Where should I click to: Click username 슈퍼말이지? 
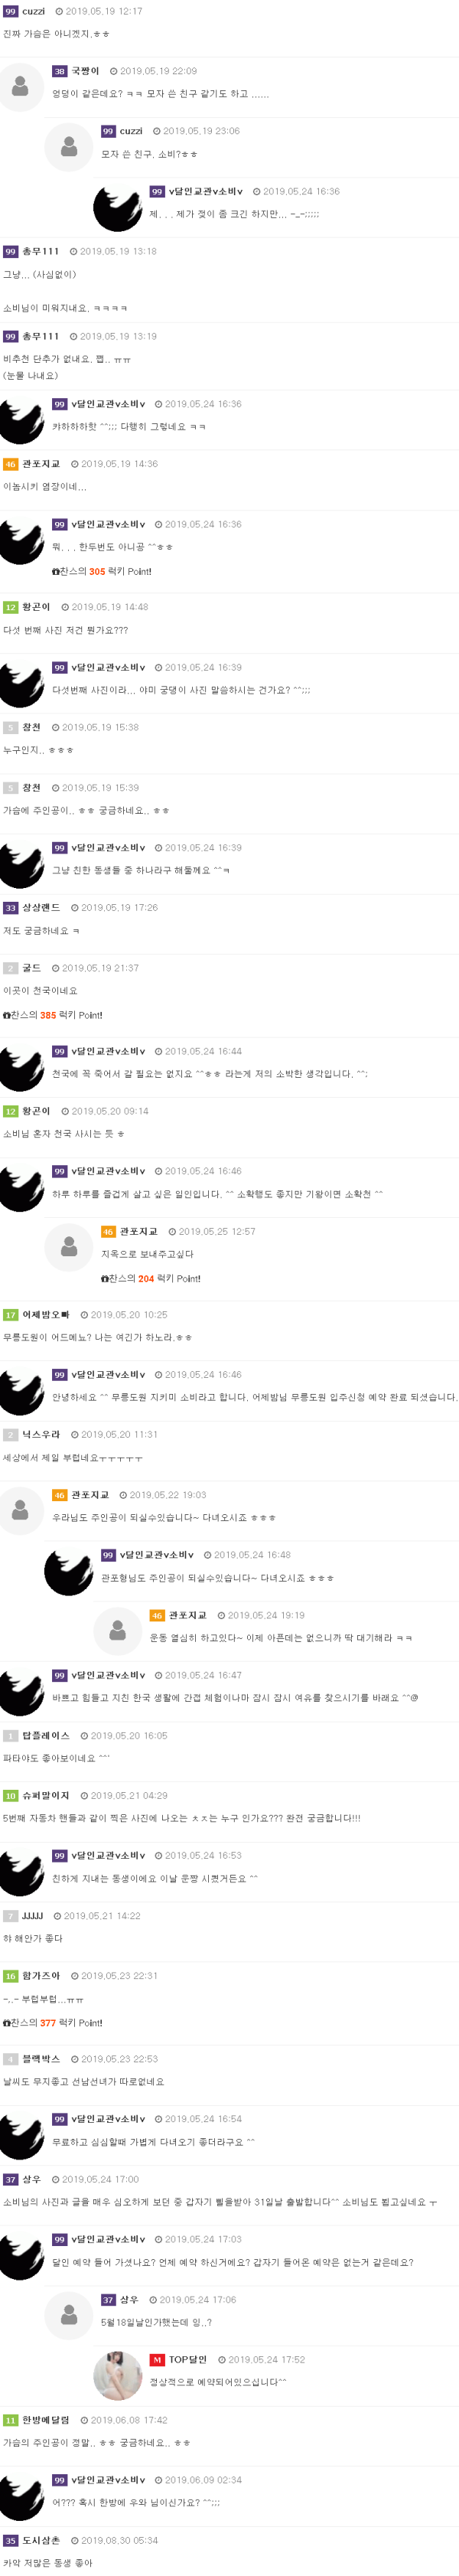(x=46, y=1796)
